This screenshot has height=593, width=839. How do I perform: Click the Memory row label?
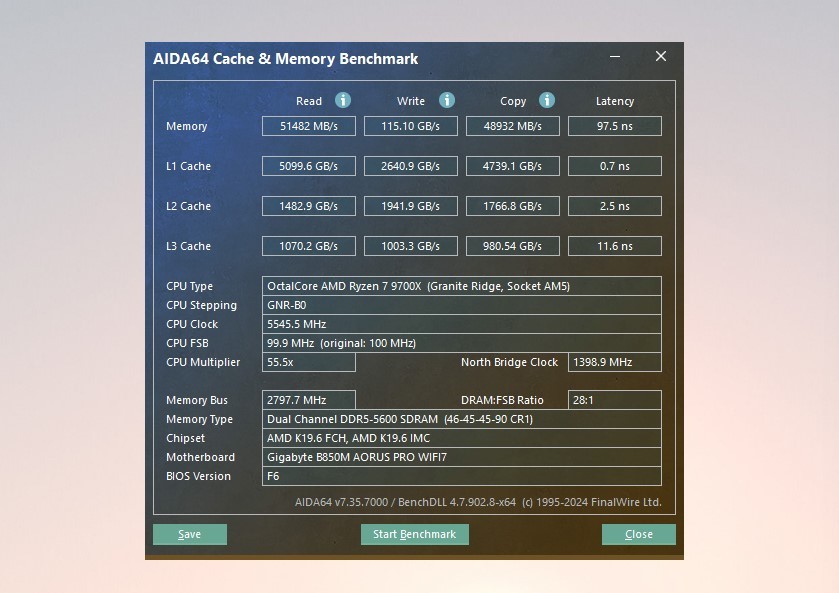click(x=186, y=126)
